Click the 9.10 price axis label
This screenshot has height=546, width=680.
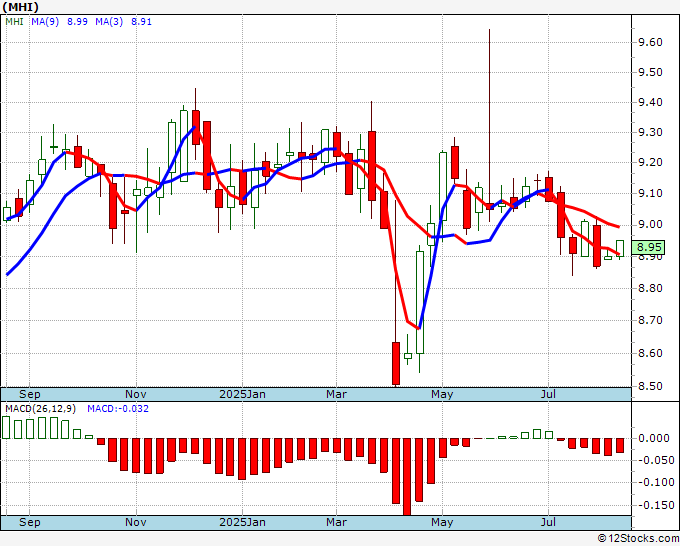pos(650,193)
